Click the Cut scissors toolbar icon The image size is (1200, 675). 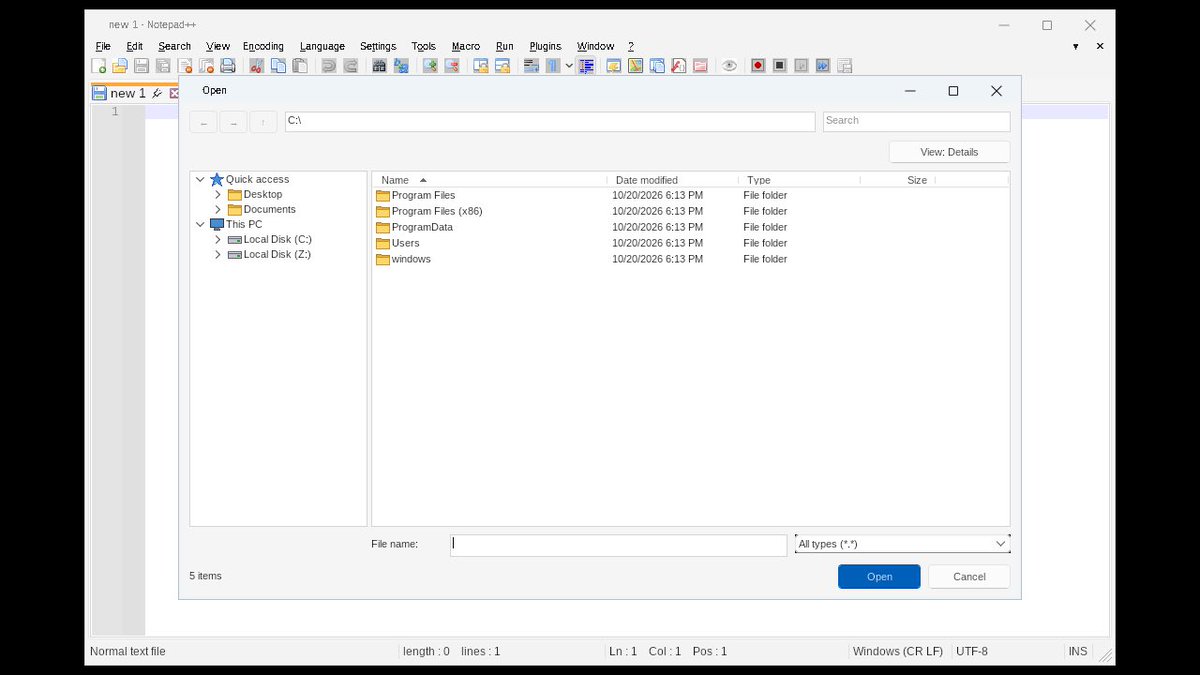point(257,66)
